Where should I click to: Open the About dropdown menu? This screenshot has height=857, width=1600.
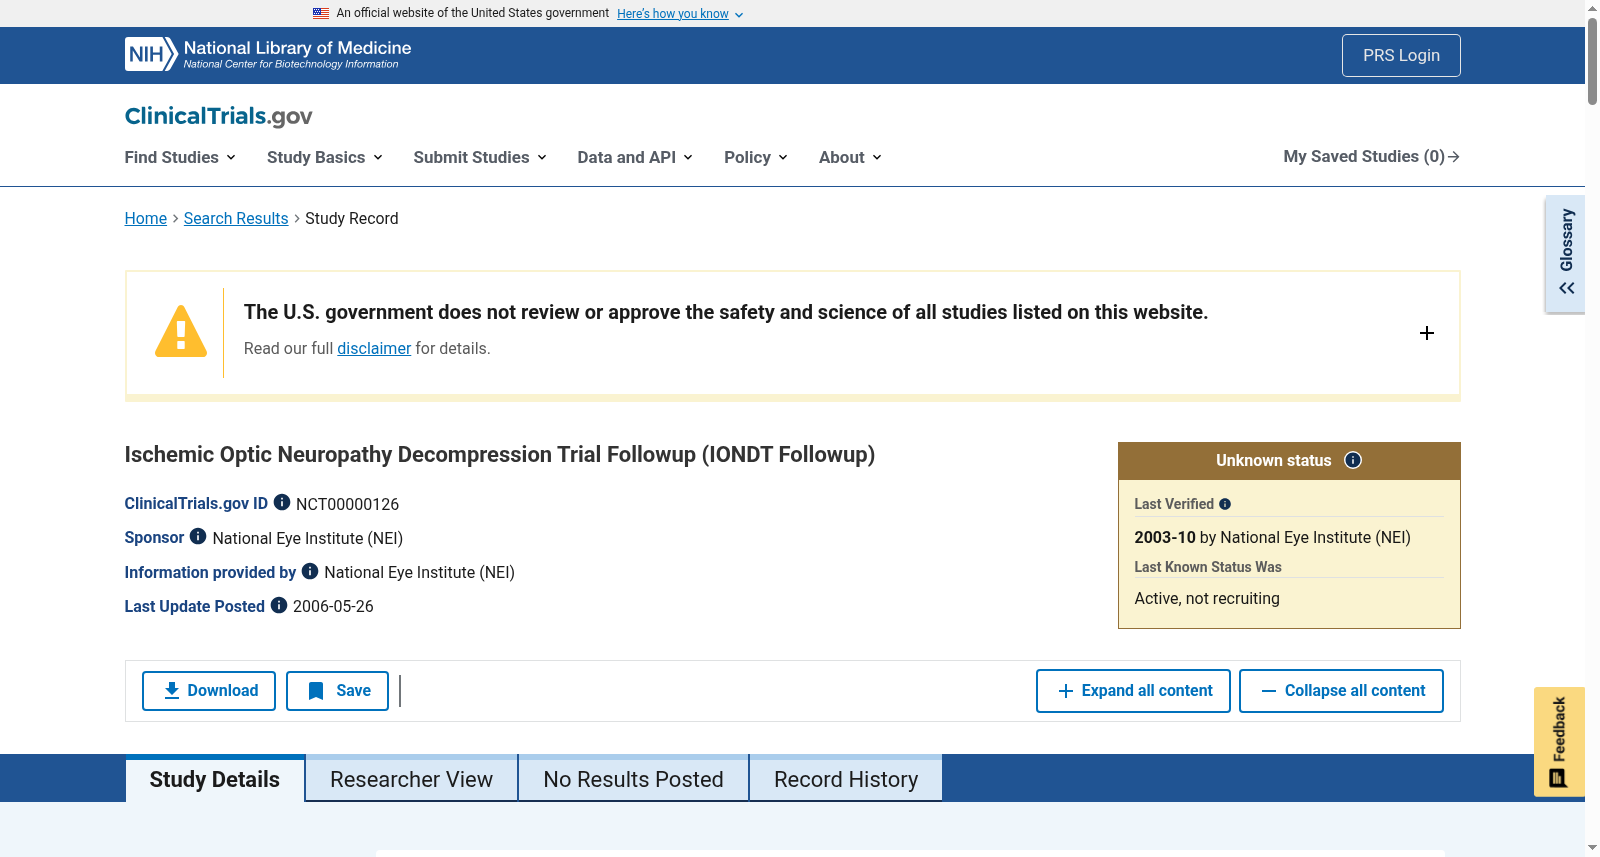coord(850,157)
